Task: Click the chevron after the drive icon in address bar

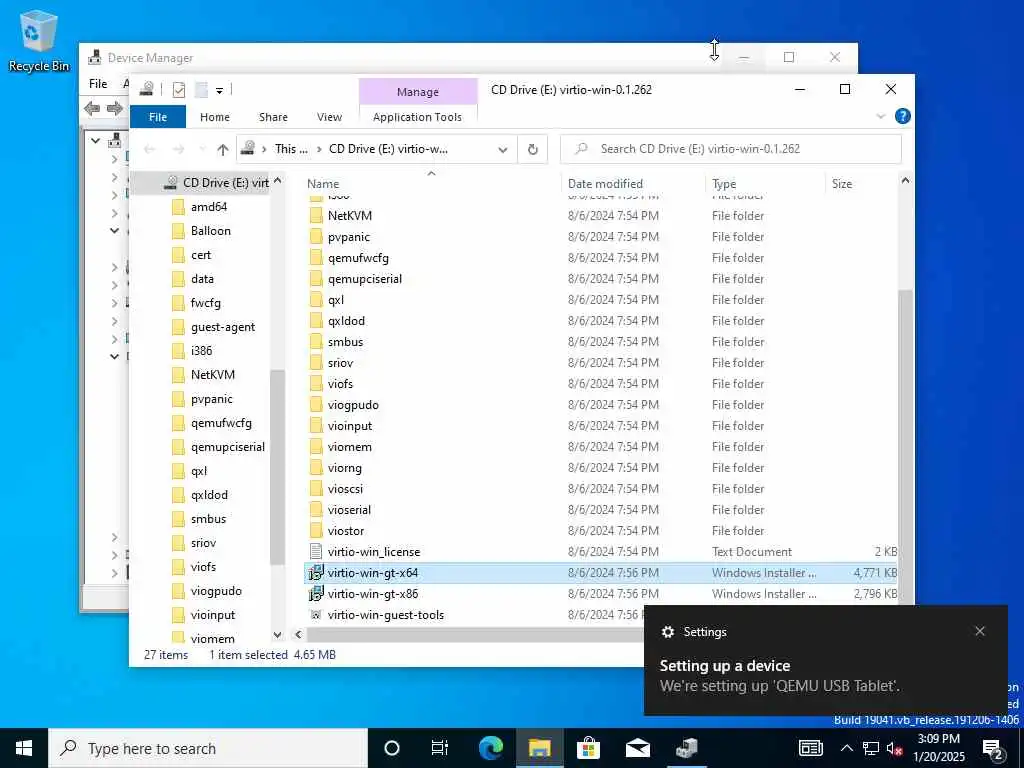Action: pos(264,150)
